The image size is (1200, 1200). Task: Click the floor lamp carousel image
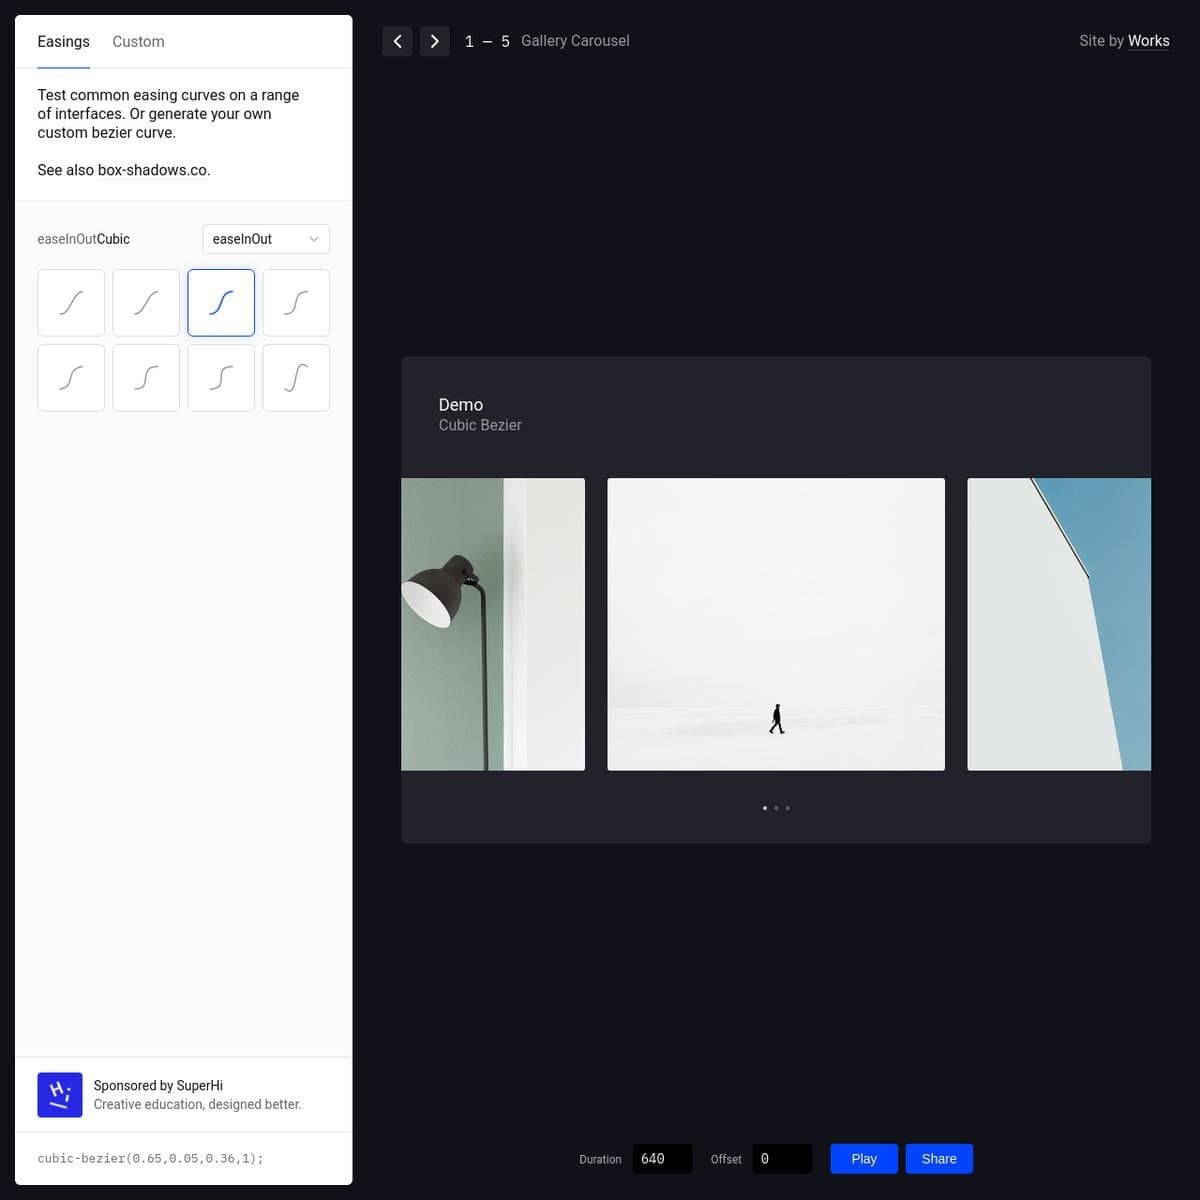[x=493, y=624]
